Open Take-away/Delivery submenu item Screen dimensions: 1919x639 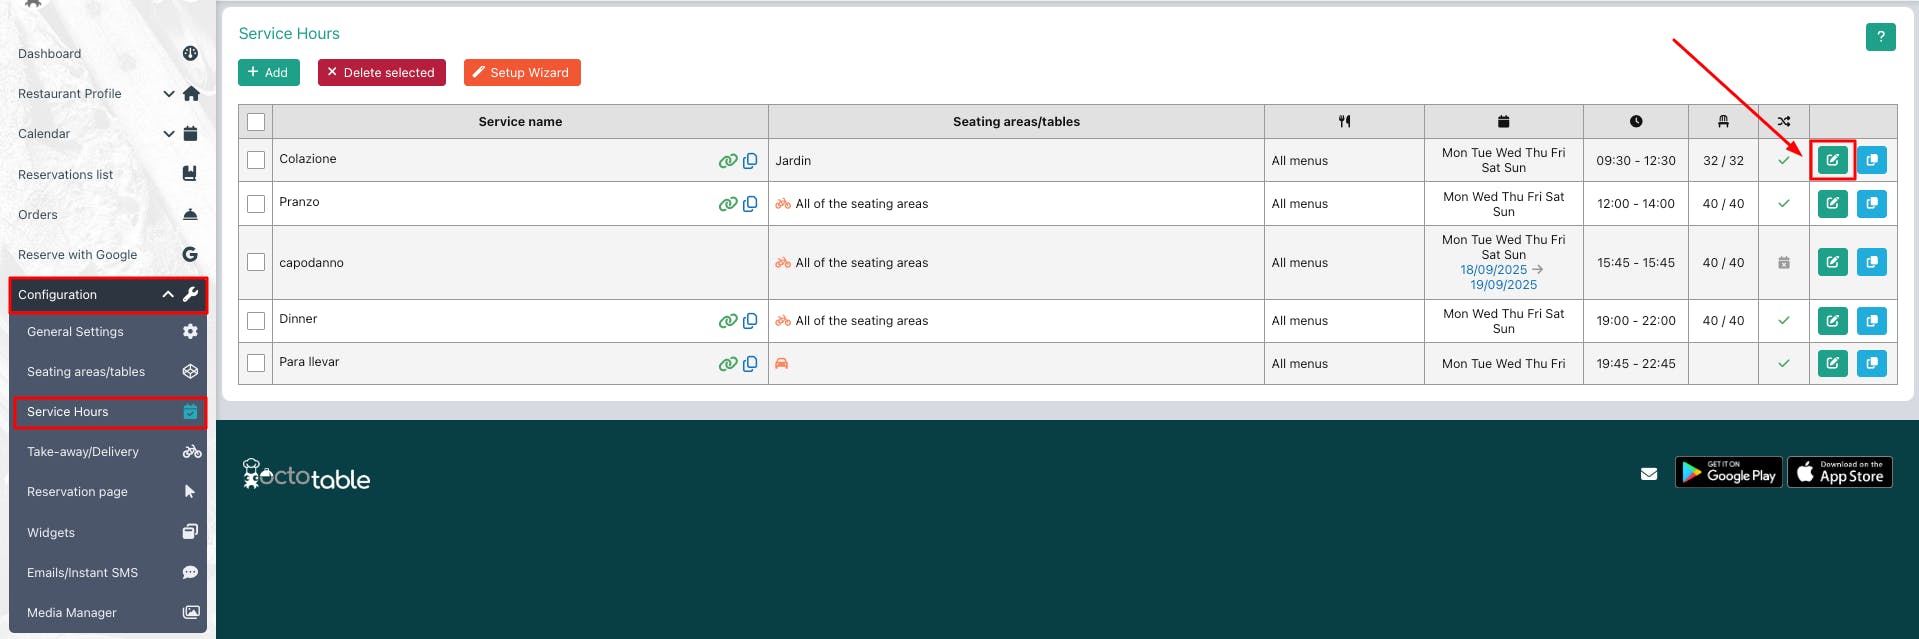108,452
